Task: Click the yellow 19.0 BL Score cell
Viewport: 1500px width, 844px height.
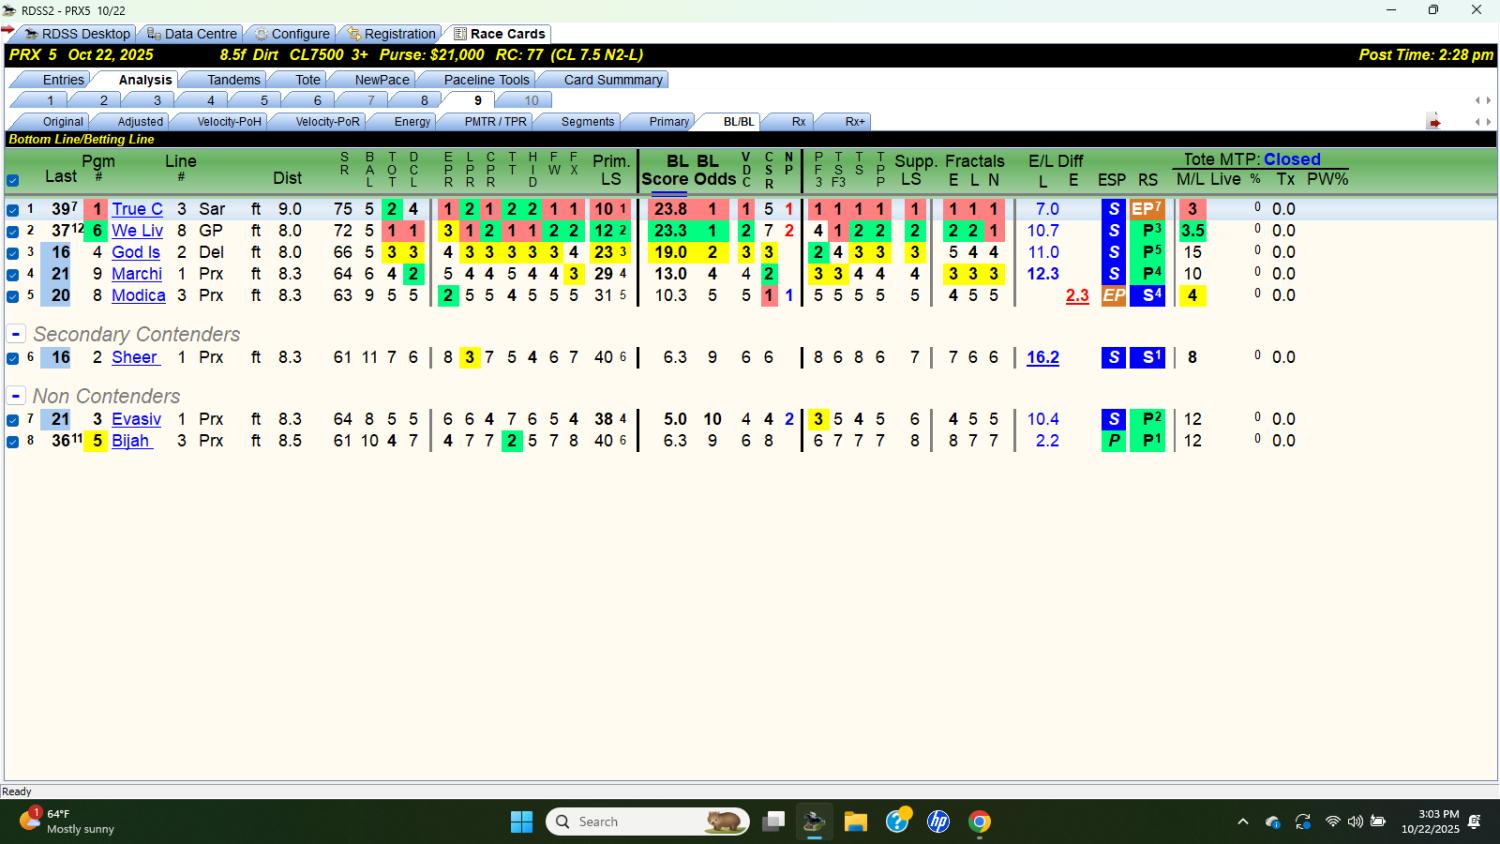Action: click(x=670, y=252)
